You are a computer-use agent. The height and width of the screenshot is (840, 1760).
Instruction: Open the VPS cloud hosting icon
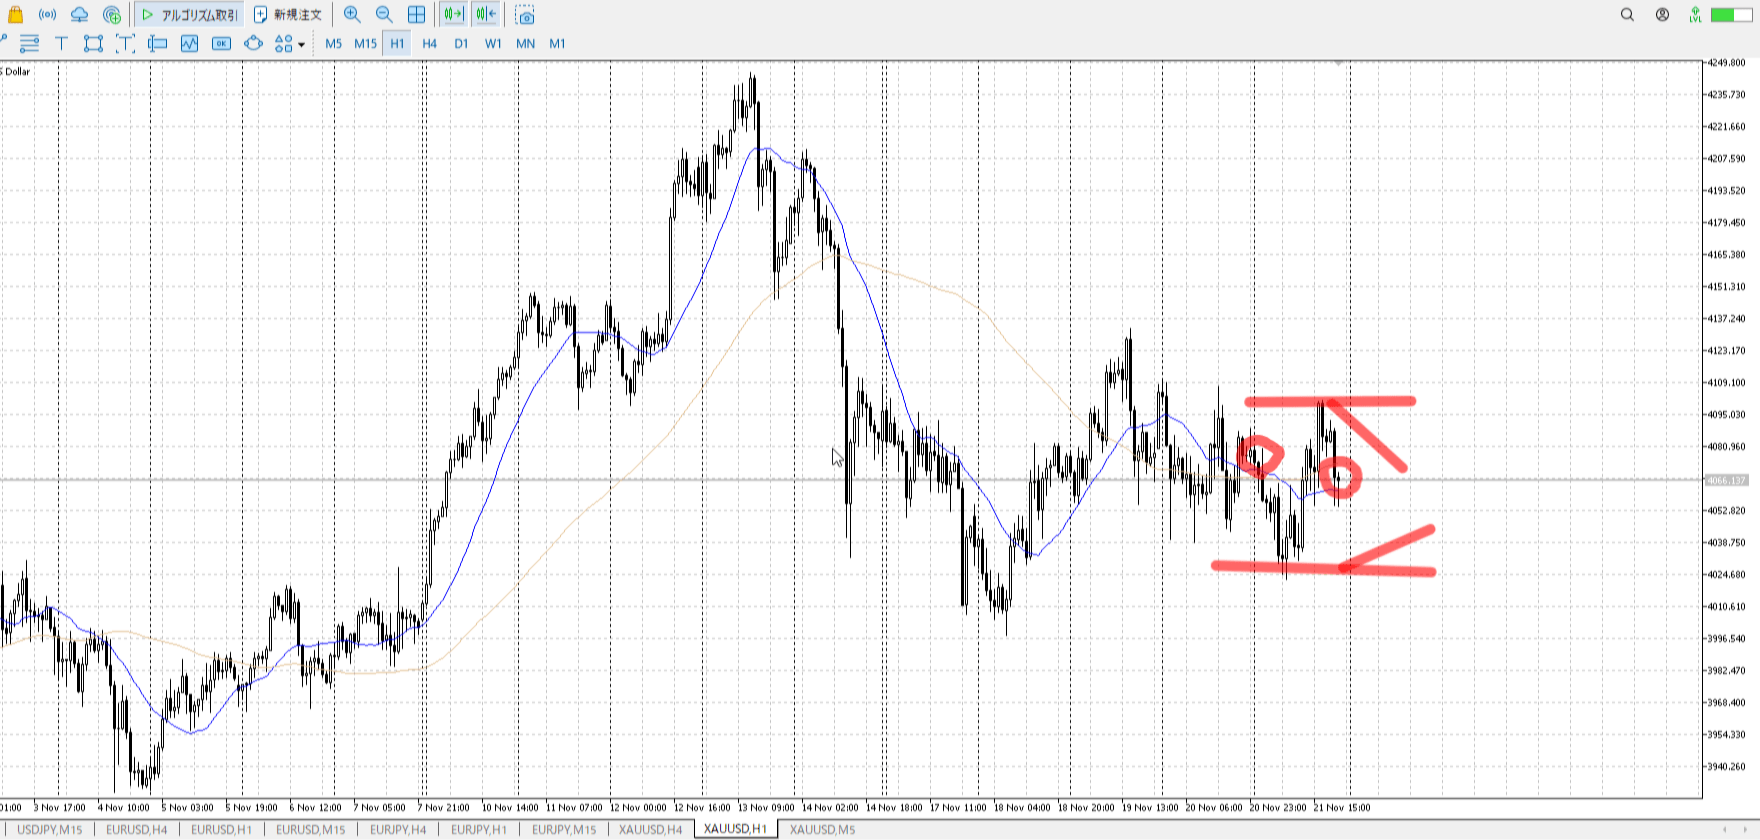click(x=79, y=15)
